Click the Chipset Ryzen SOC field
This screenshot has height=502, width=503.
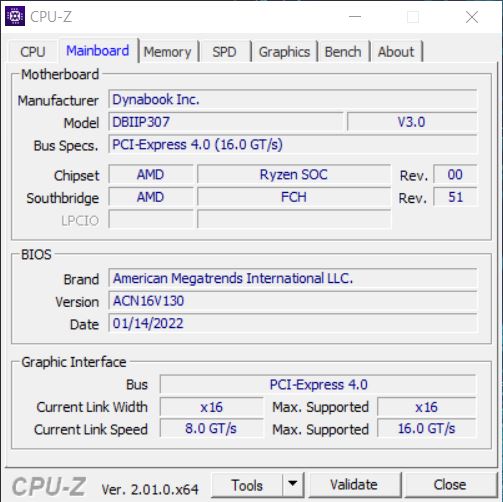tap(294, 175)
